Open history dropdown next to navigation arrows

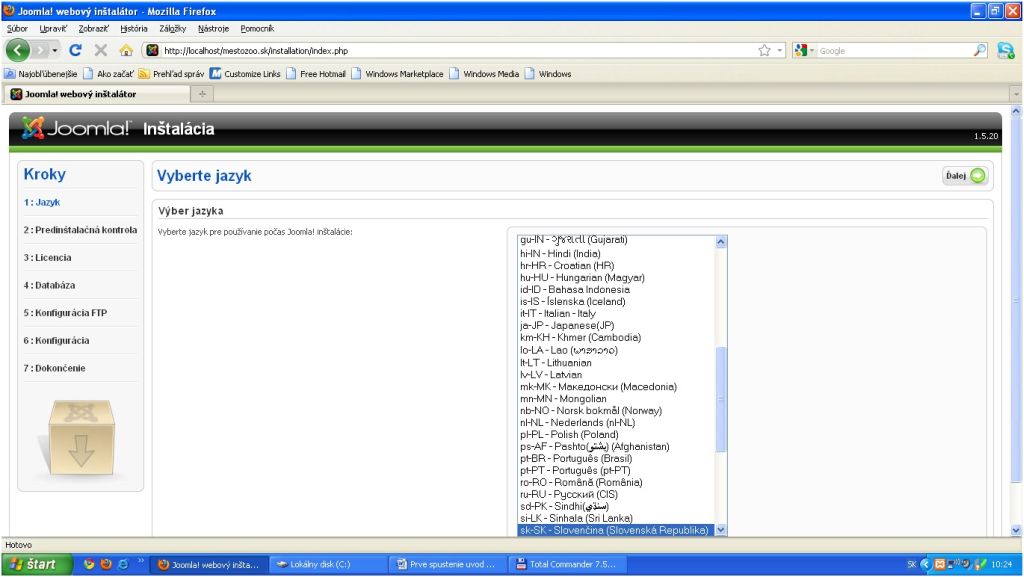click(55, 50)
